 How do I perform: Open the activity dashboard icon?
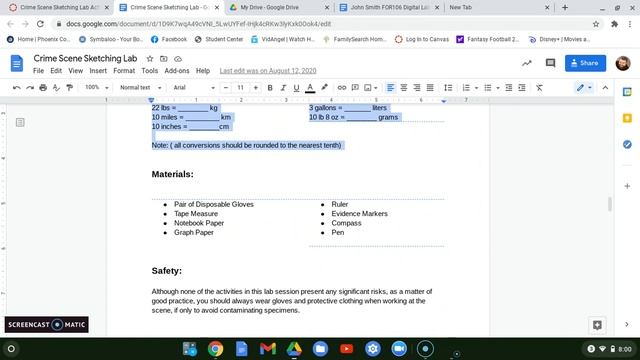[x=527, y=63]
